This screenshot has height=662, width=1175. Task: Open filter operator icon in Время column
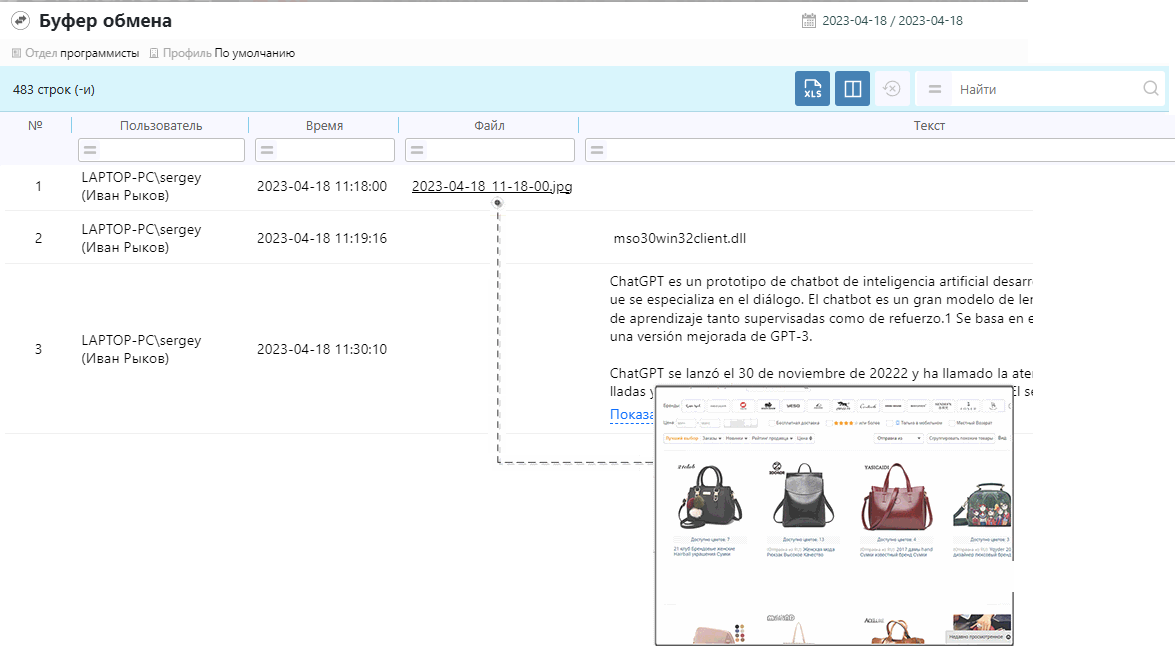coord(266,150)
